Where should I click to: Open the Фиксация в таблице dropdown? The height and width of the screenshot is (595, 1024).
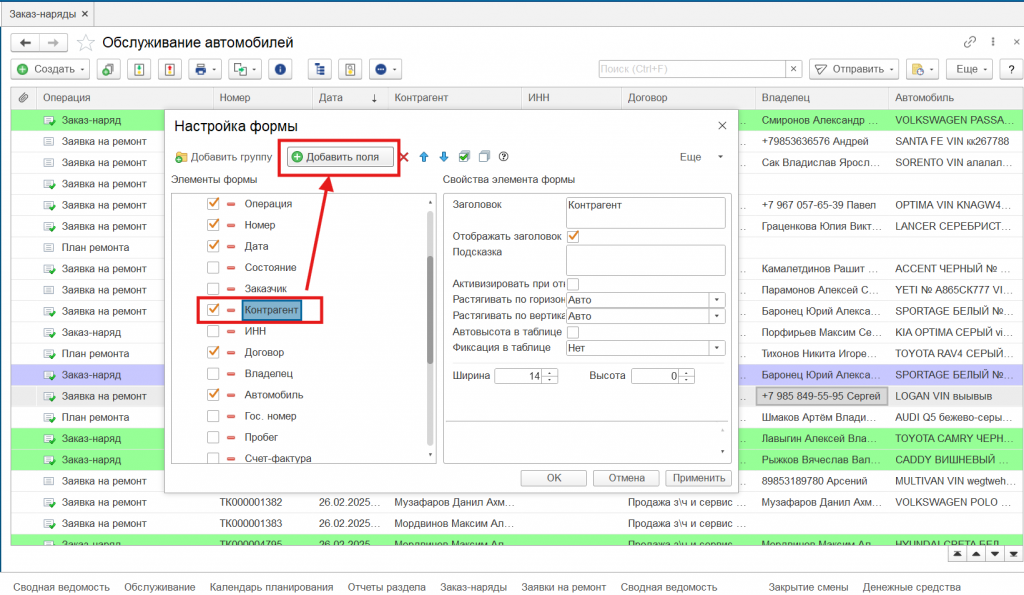pos(716,348)
